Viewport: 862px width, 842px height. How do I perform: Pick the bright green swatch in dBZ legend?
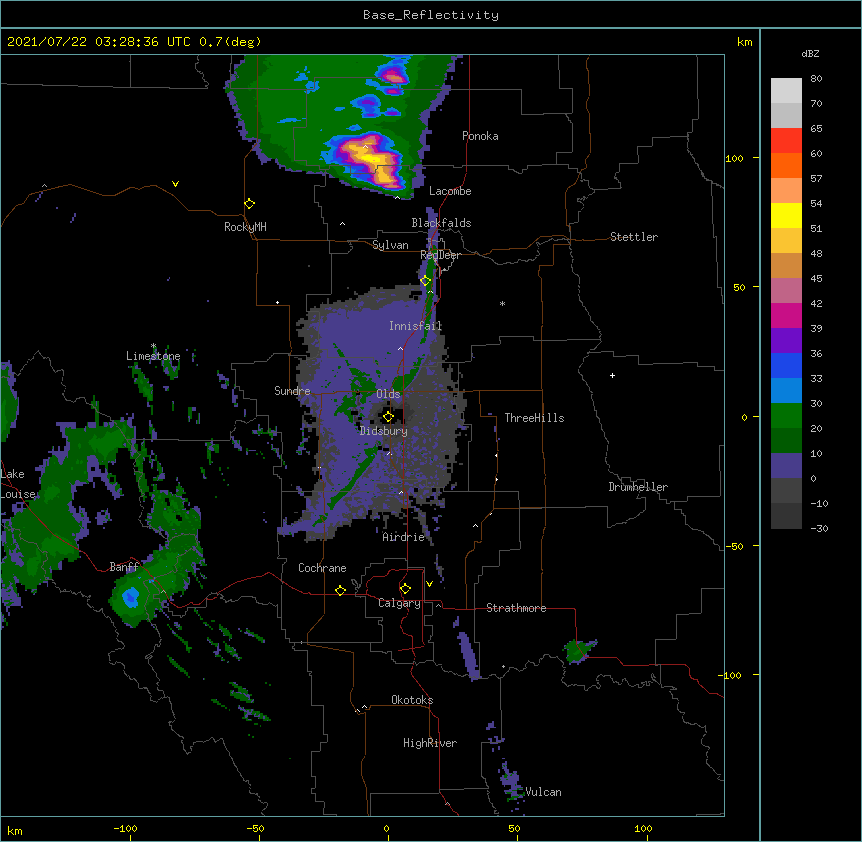(786, 416)
